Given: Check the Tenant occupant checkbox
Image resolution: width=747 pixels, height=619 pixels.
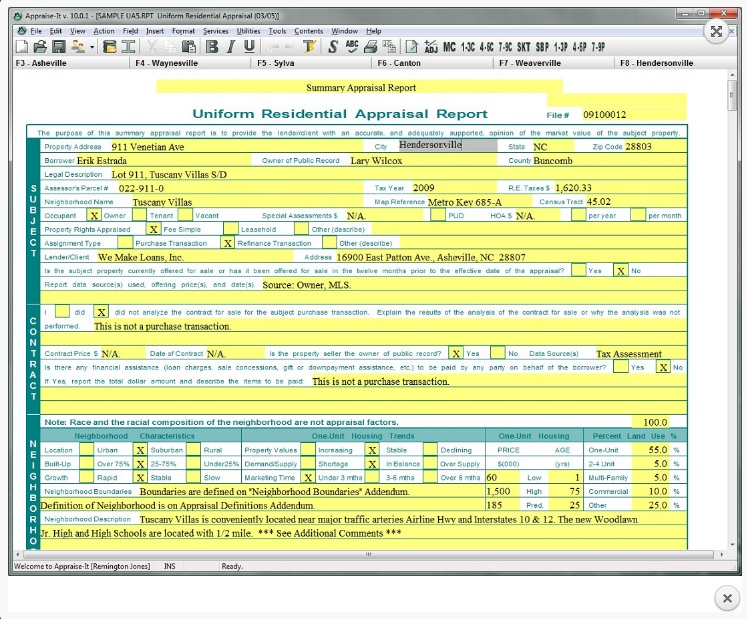Looking at the screenshot, I should pos(139,215).
